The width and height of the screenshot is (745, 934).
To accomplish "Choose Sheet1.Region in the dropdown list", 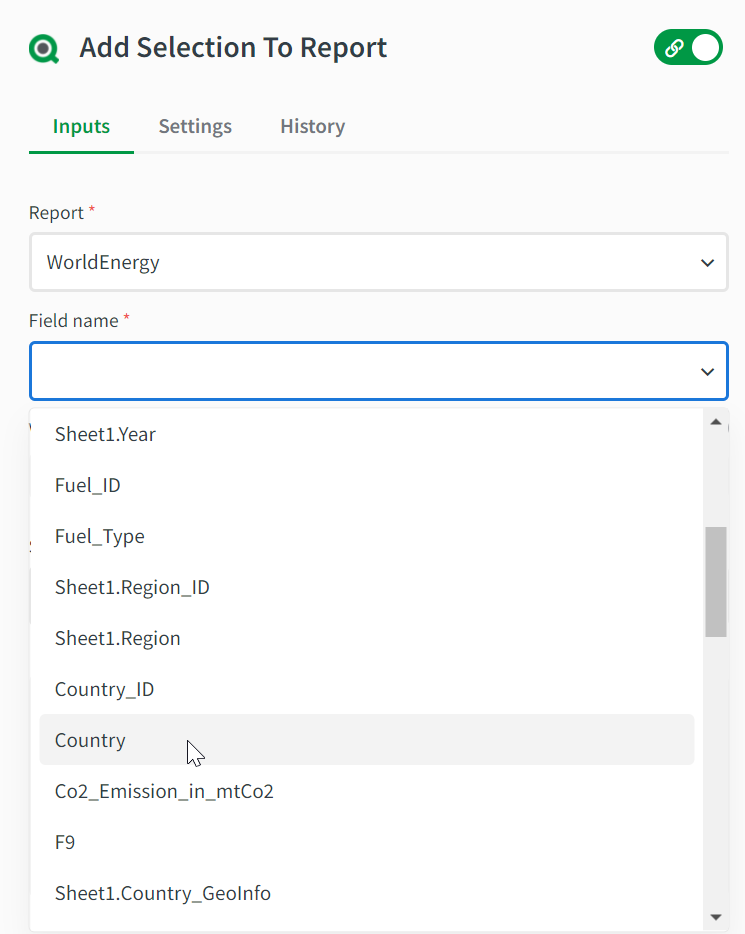I will point(118,638).
